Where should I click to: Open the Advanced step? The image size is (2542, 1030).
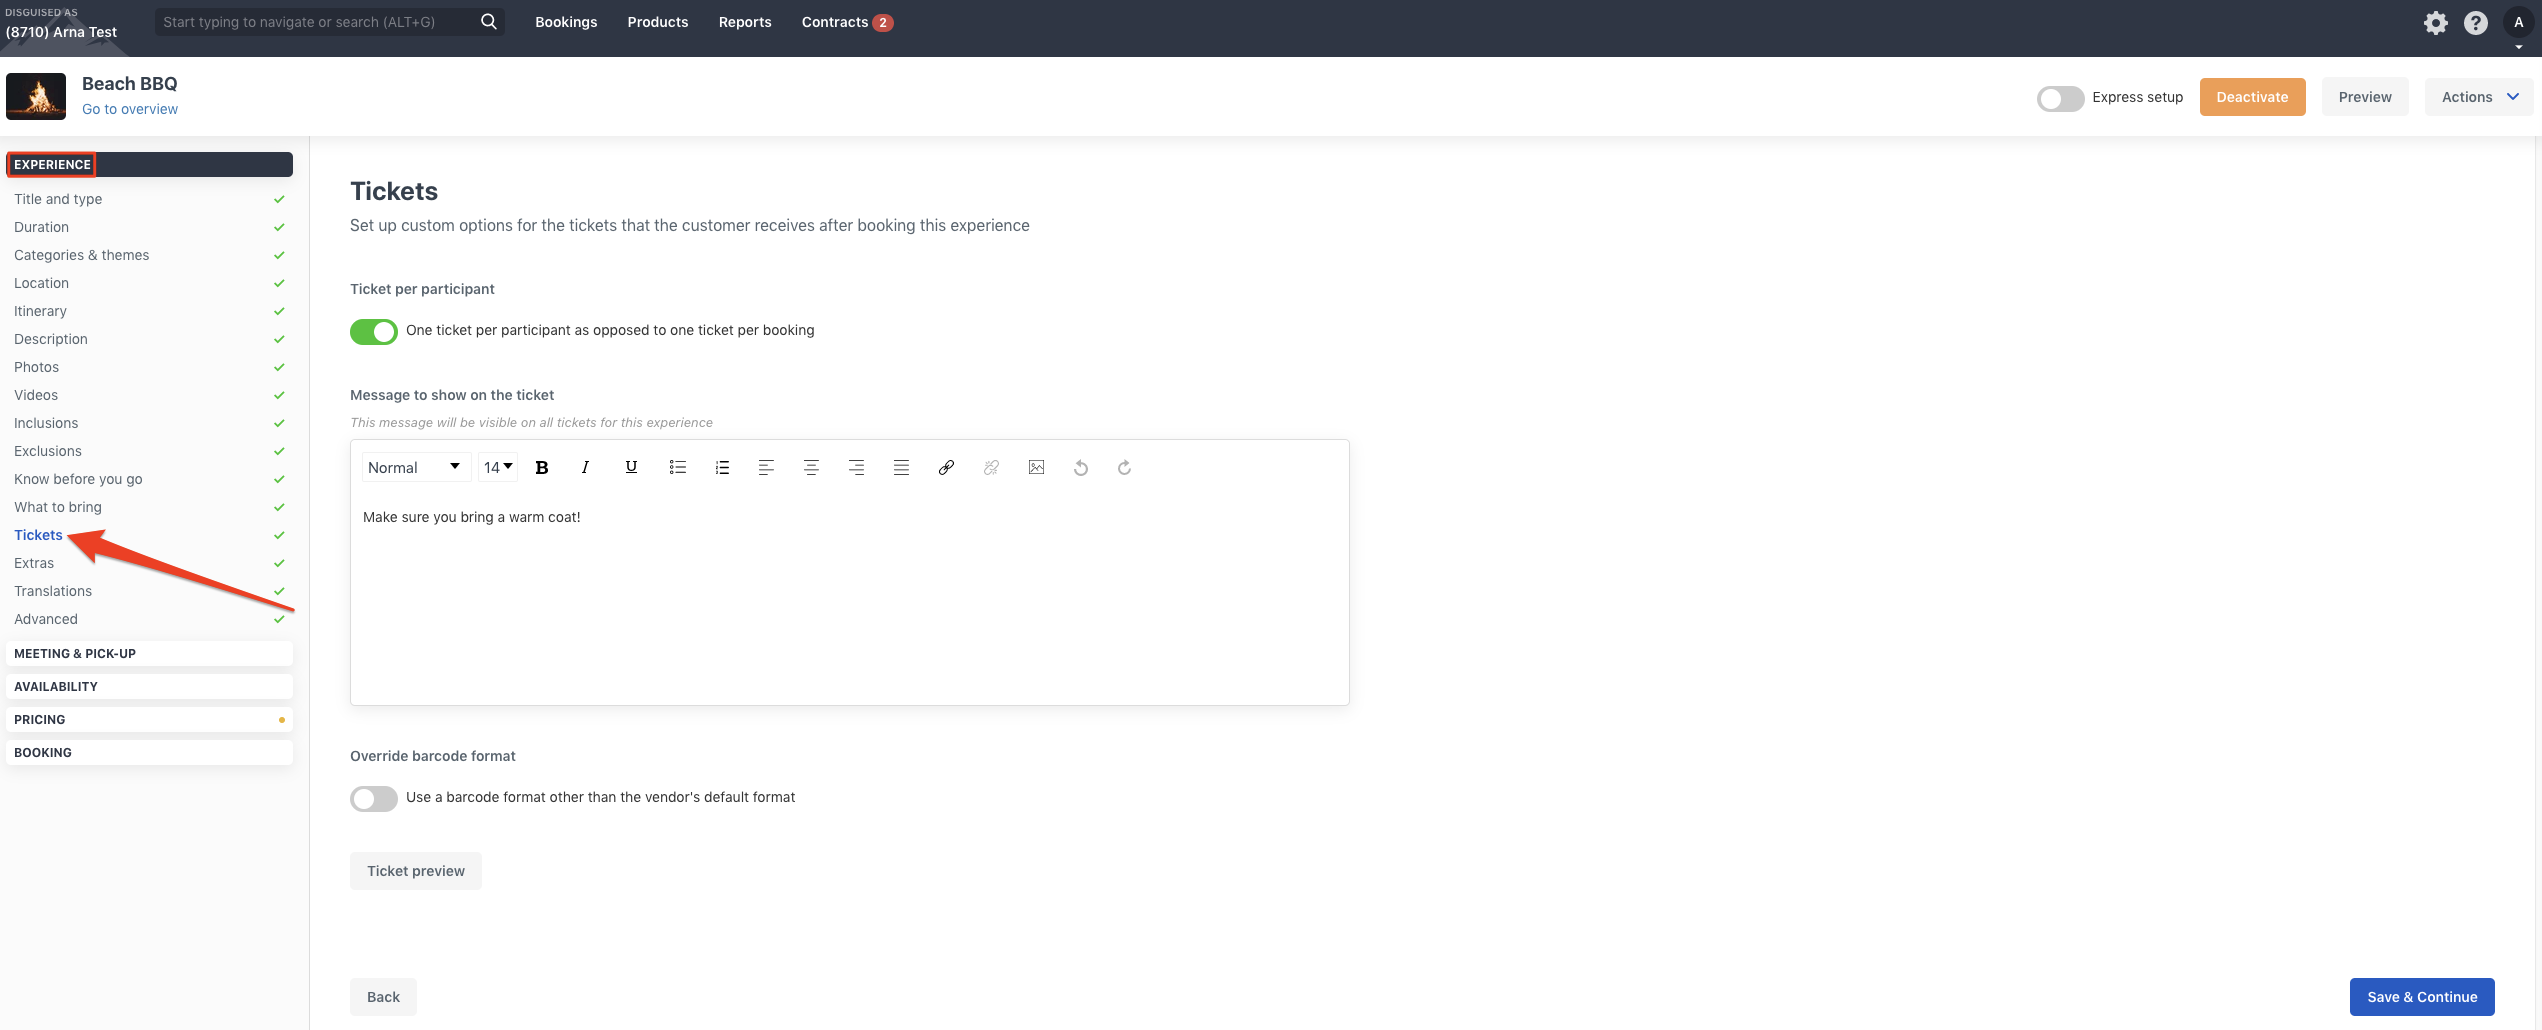[46, 619]
